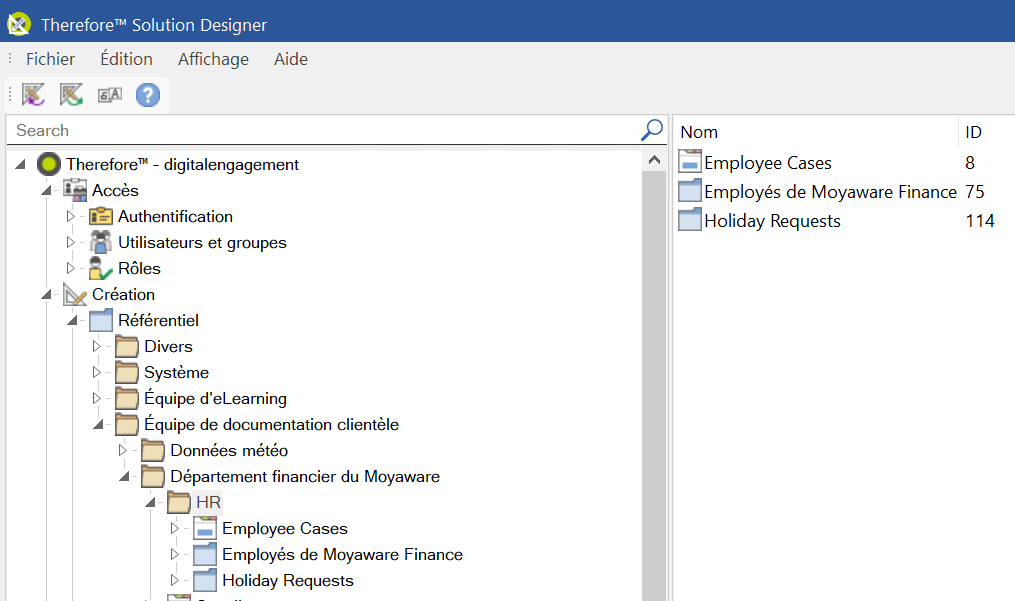Expand the Divers folder node

click(97, 346)
